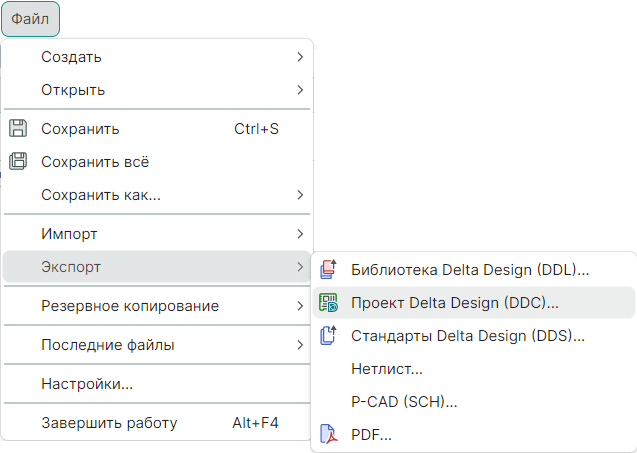The height and width of the screenshot is (453, 637).
Task: Click the floppy disk Save icon
Action: point(17,128)
